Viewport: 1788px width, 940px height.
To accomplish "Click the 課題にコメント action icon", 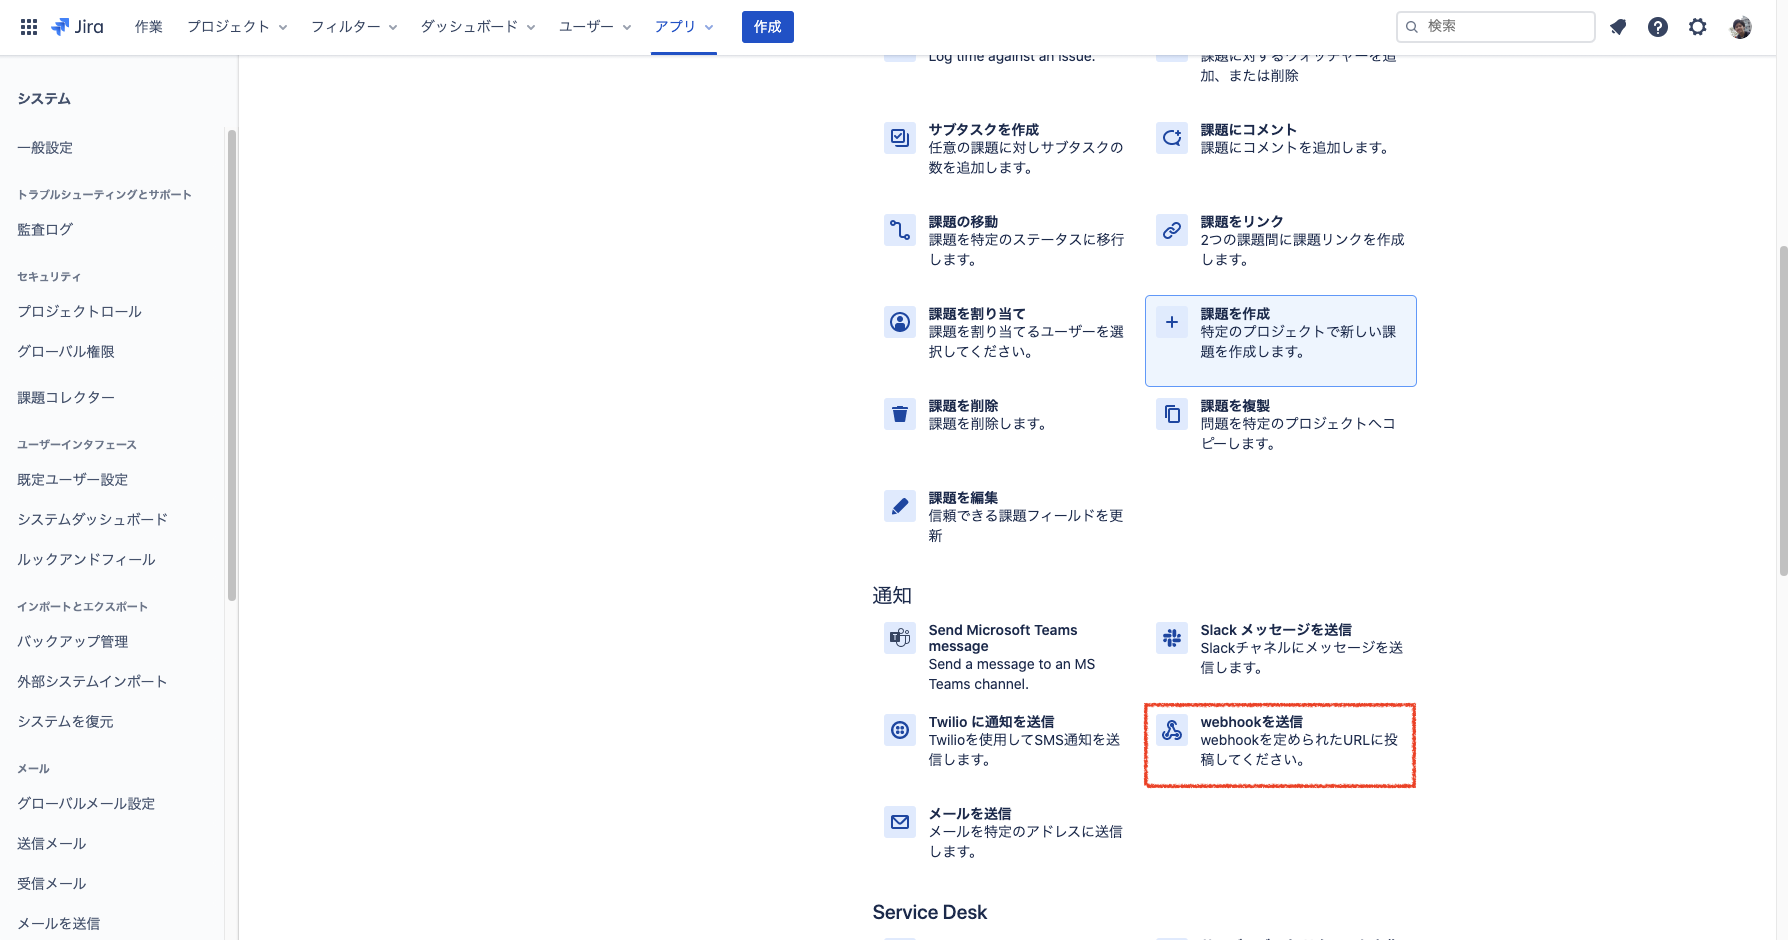I will click(1172, 138).
